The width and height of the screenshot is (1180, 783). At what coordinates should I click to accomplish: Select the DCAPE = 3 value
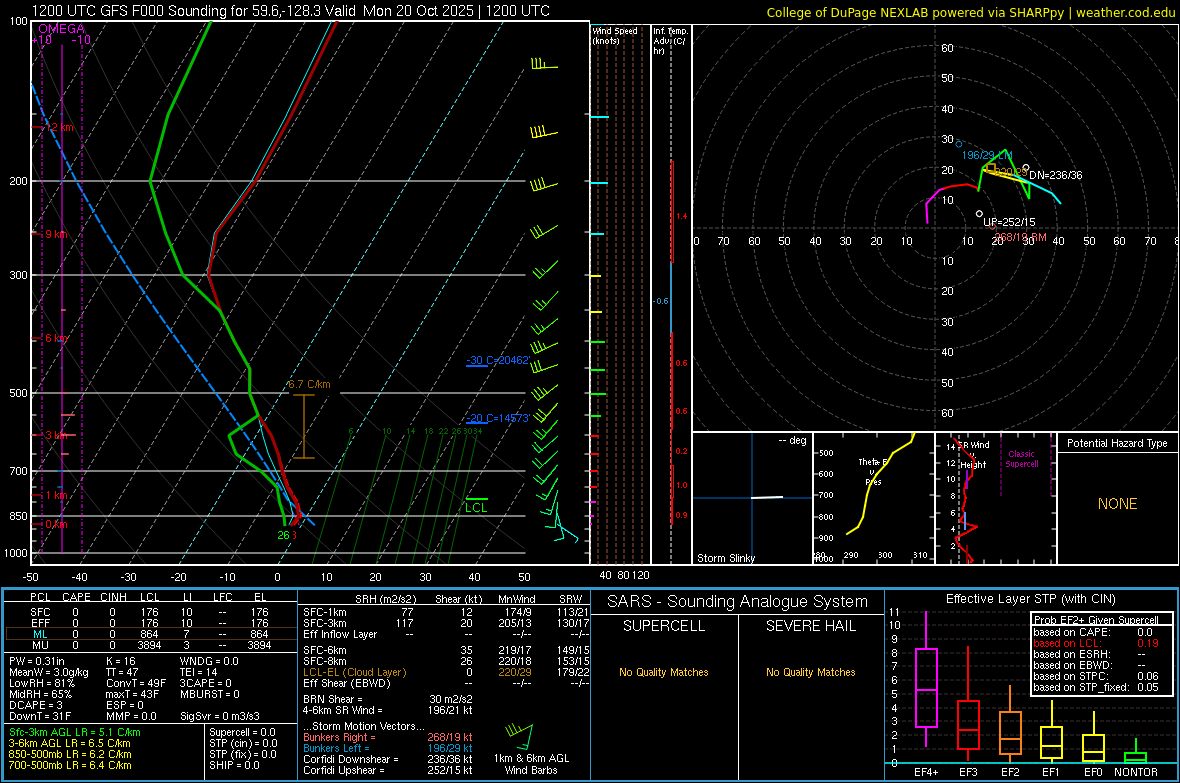[36, 705]
